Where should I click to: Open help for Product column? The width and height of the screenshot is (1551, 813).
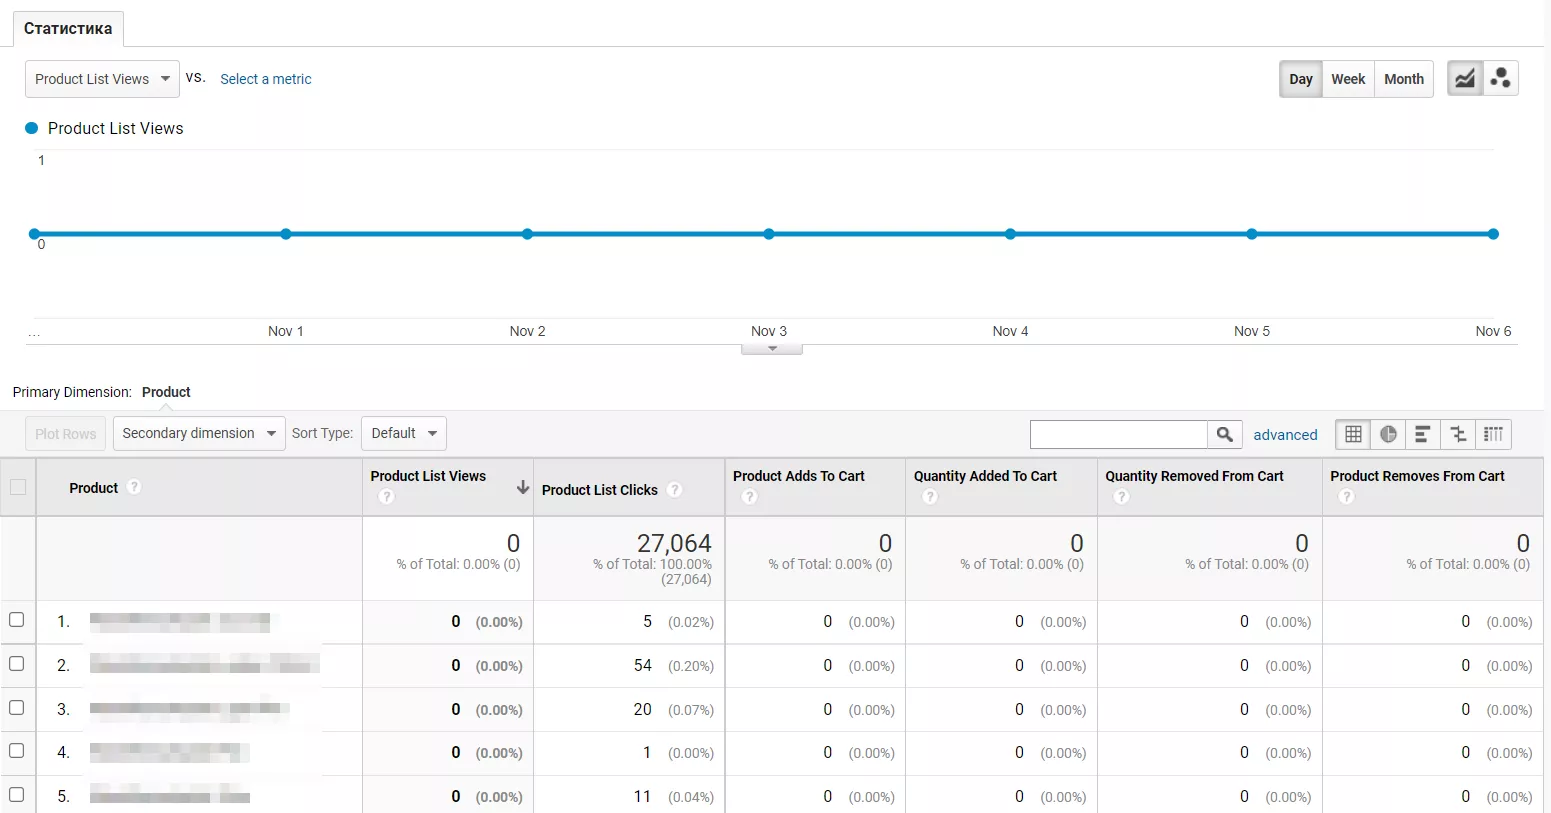coord(134,487)
